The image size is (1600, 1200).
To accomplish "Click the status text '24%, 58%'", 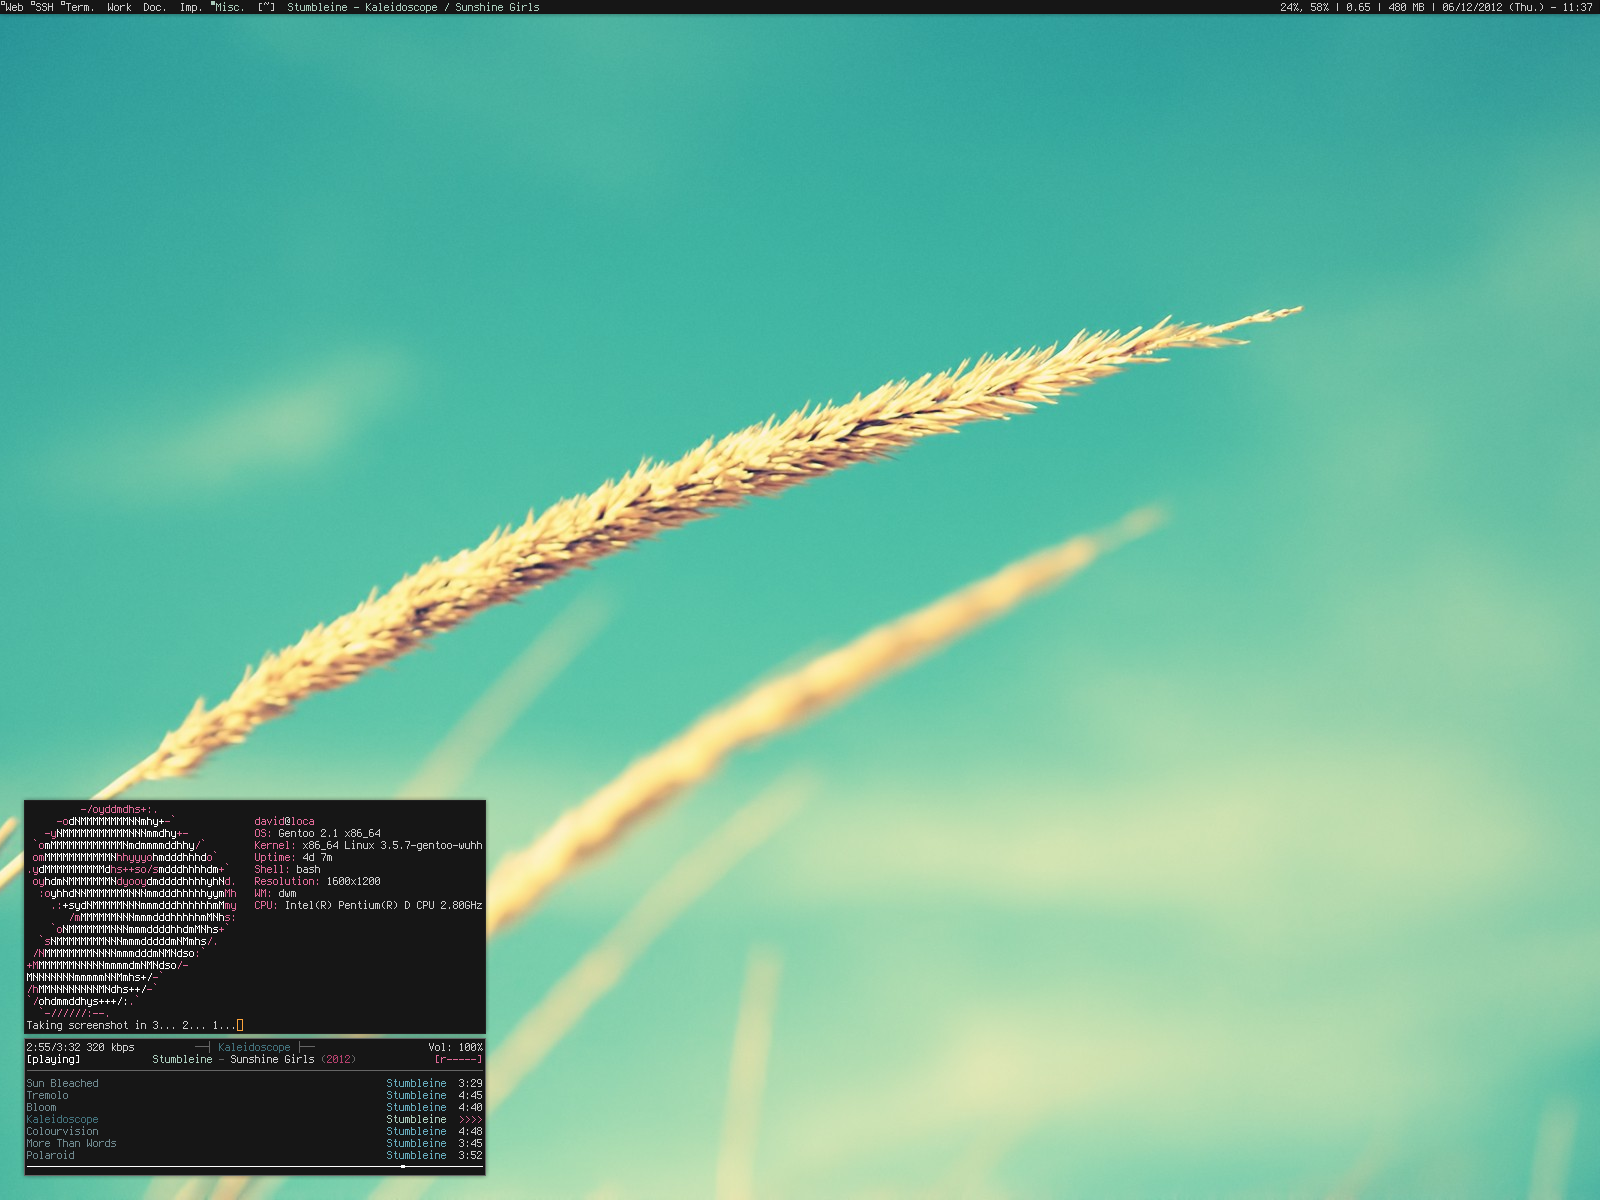I will point(1304,7).
